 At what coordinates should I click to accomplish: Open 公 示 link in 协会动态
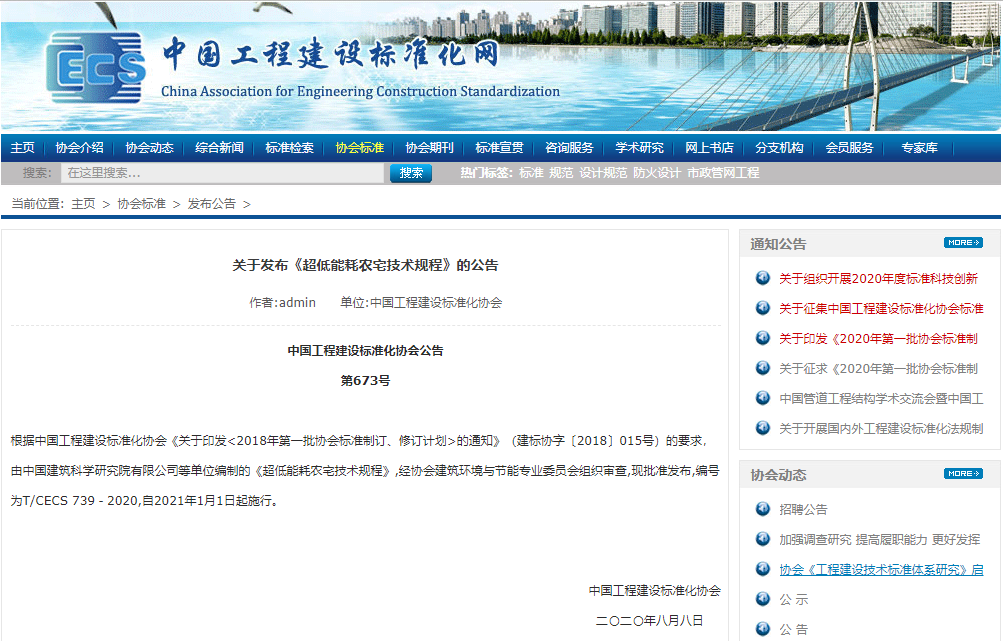[x=793, y=599]
